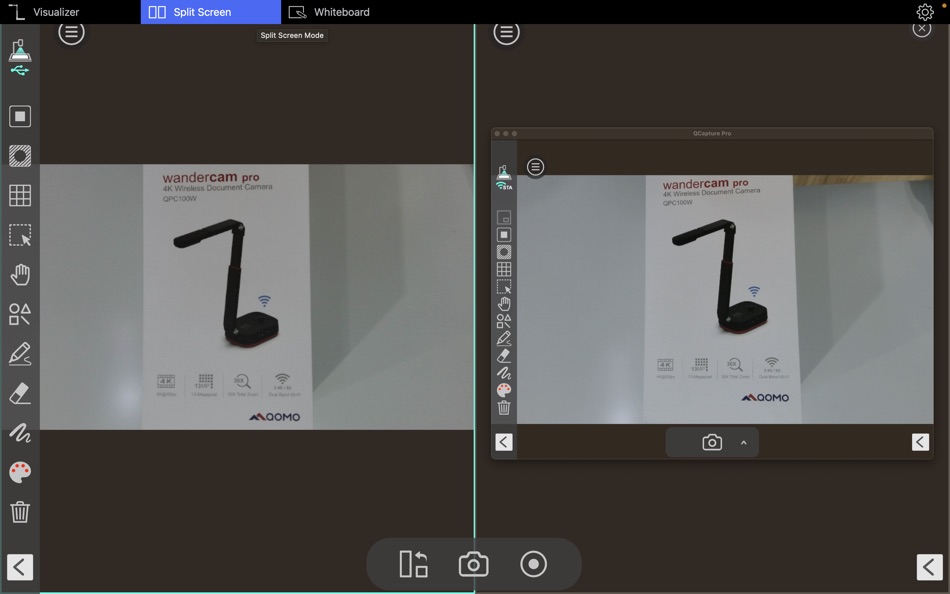Choose the line stroke style in left toolbar

point(20,433)
